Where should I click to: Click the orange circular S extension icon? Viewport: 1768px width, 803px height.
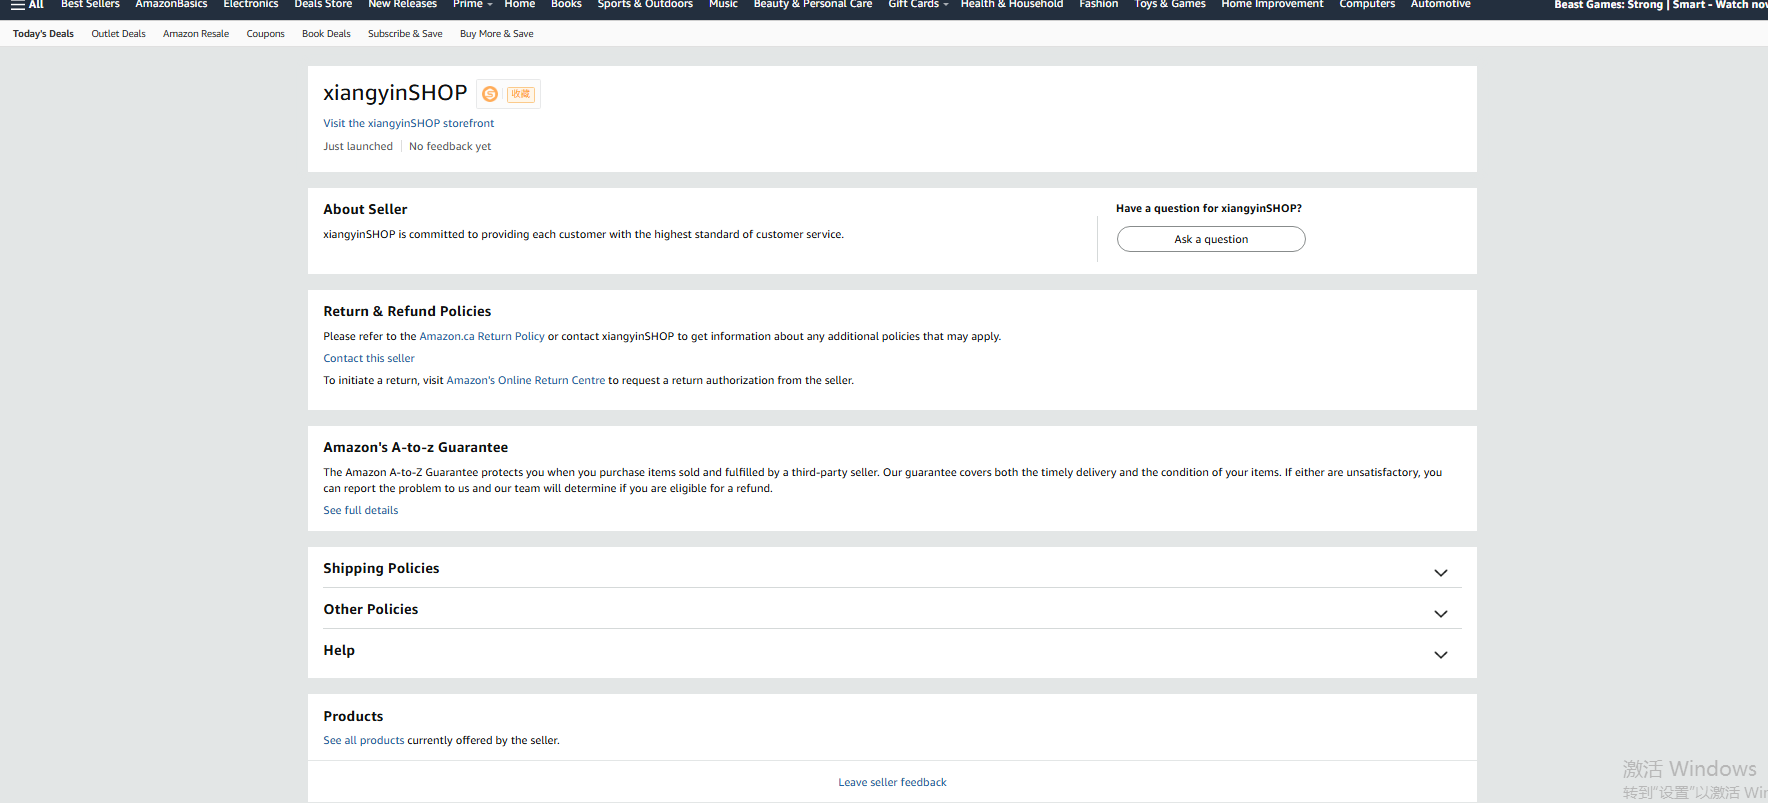(x=490, y=94)
